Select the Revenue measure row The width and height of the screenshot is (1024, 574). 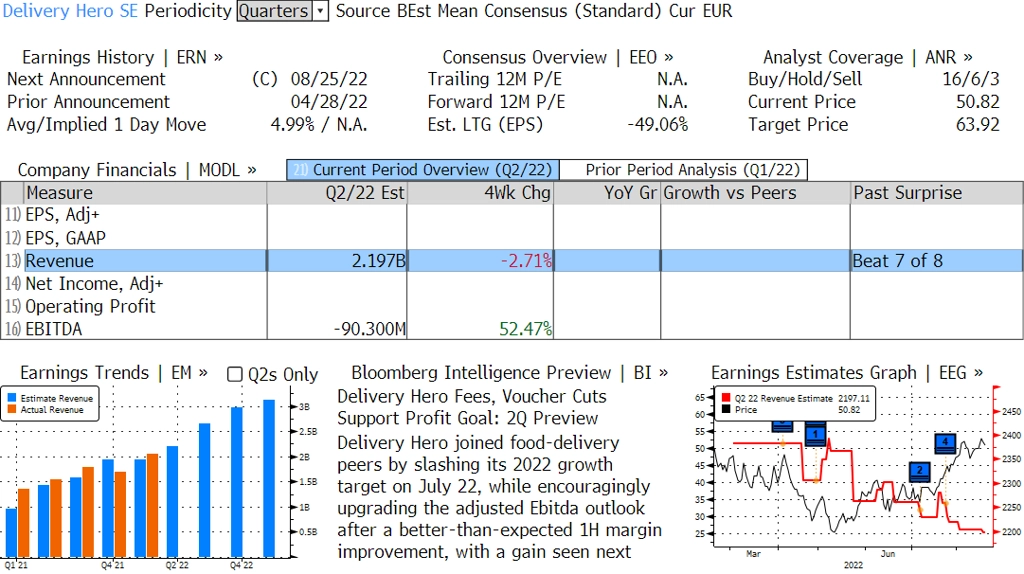point(511,261)
